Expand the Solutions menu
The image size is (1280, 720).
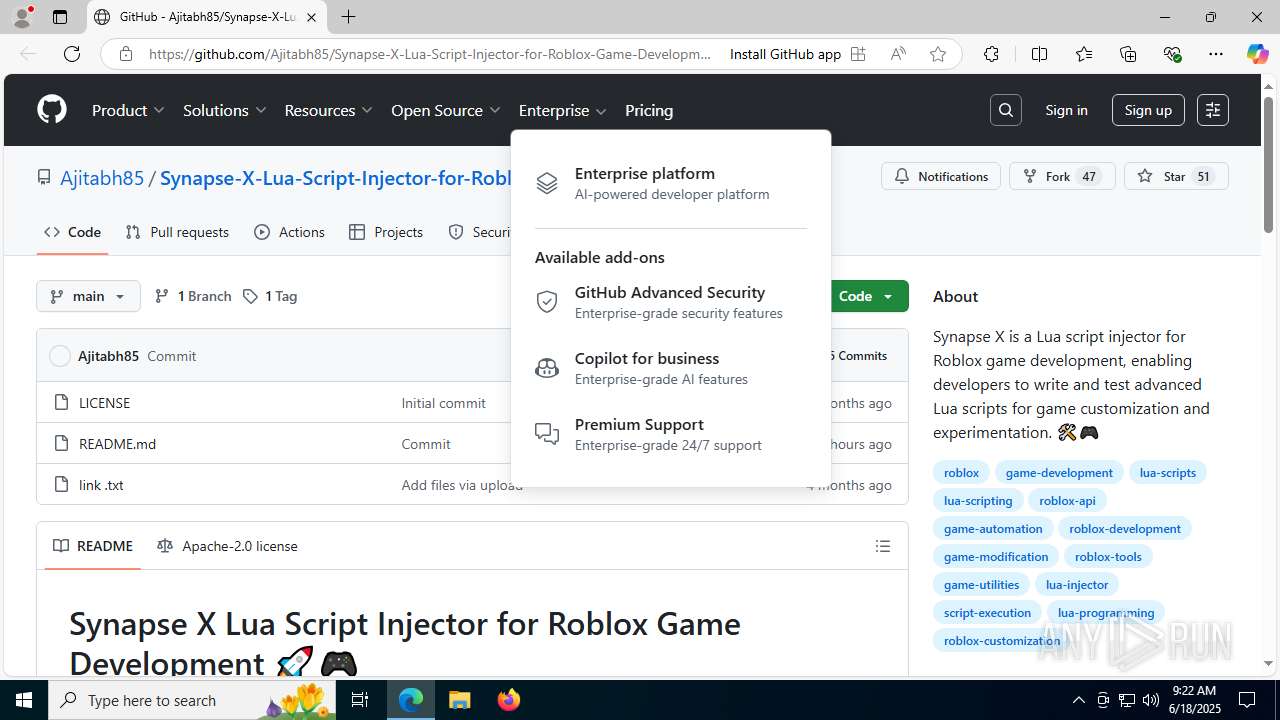pos(224,110)
